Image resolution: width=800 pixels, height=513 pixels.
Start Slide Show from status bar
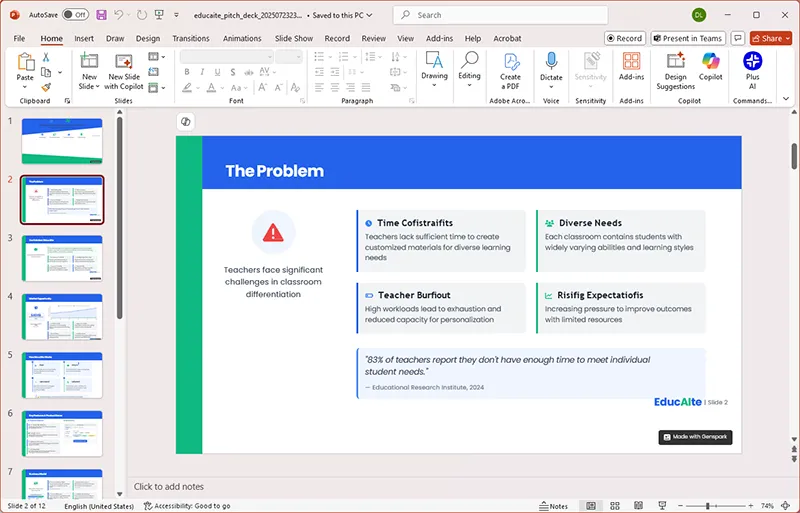point(660,506)
